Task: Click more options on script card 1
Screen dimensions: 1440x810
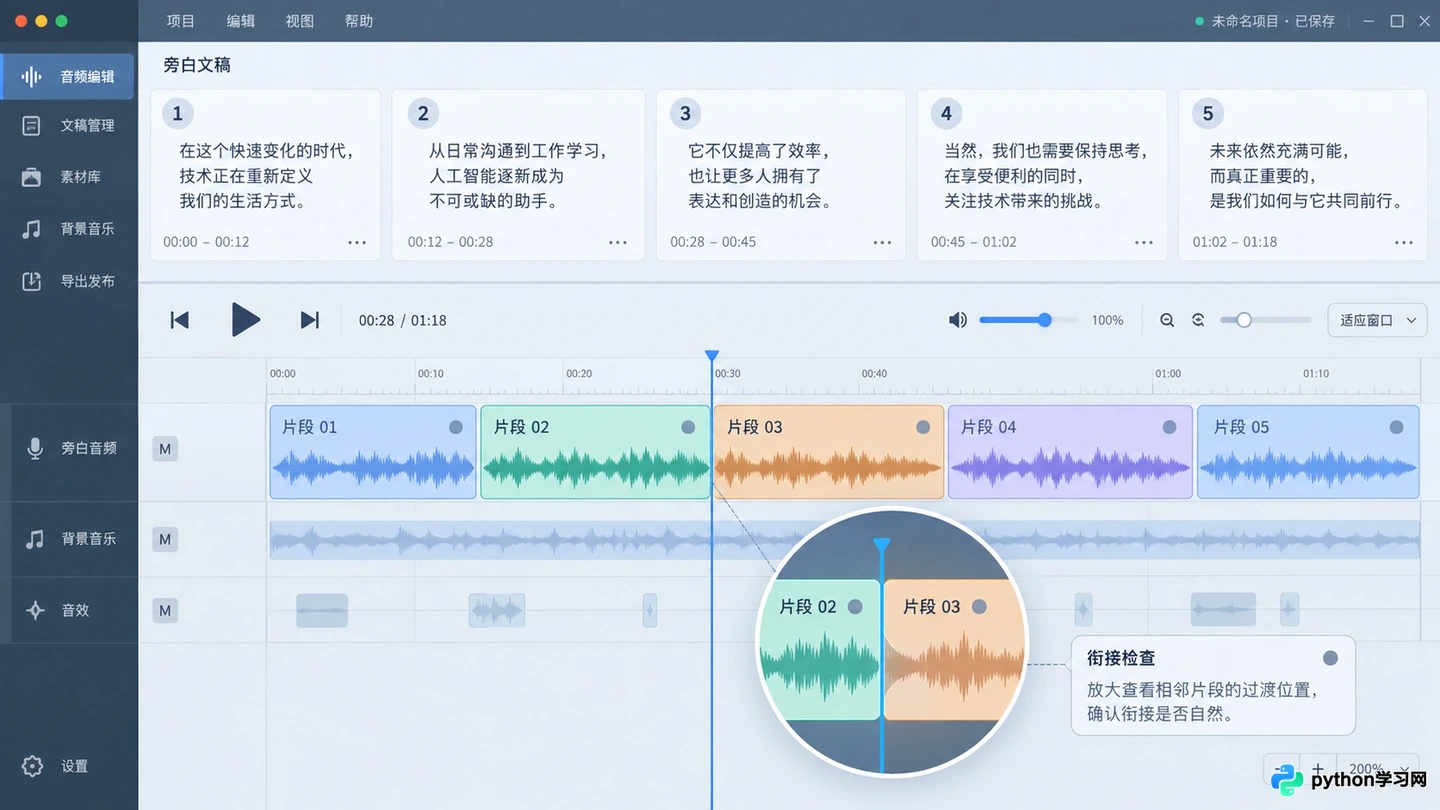Action: click(357, 242)
